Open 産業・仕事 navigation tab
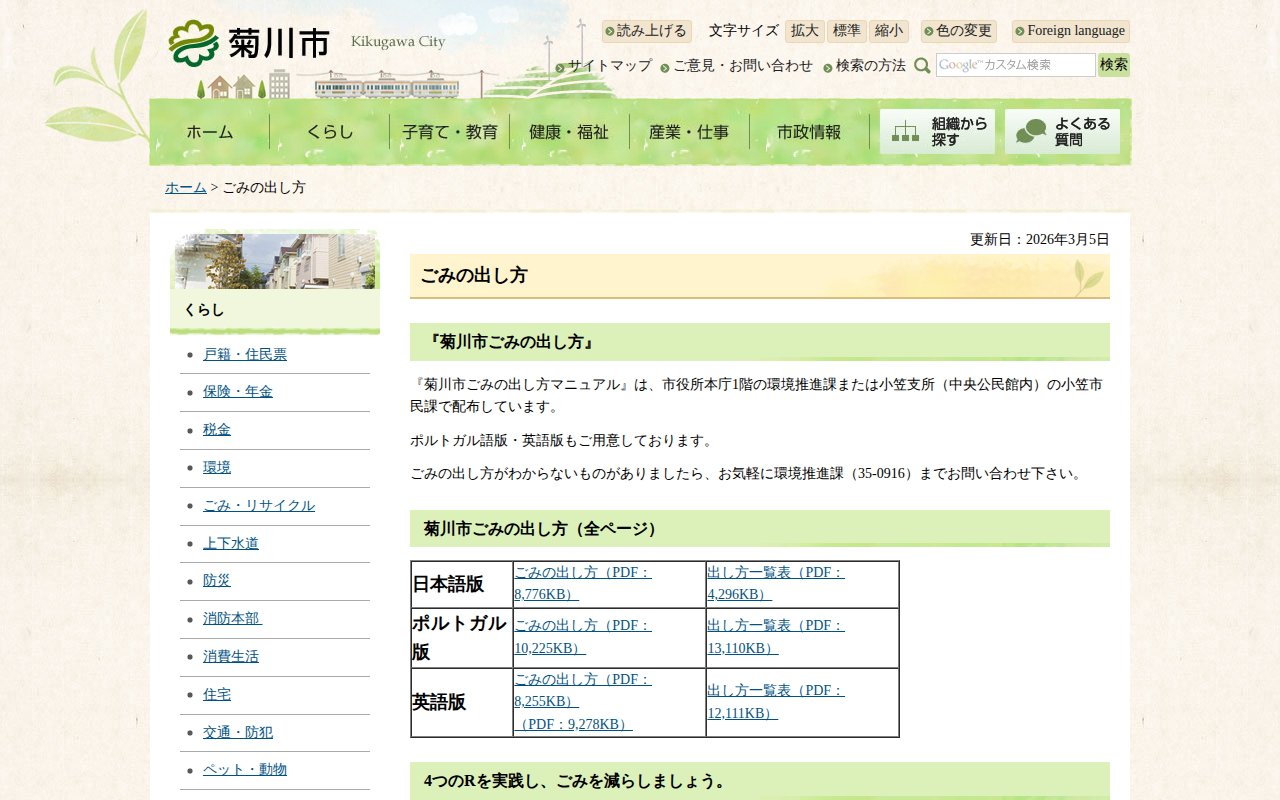Screen dimensions: 1280x800 coord(689,132)
